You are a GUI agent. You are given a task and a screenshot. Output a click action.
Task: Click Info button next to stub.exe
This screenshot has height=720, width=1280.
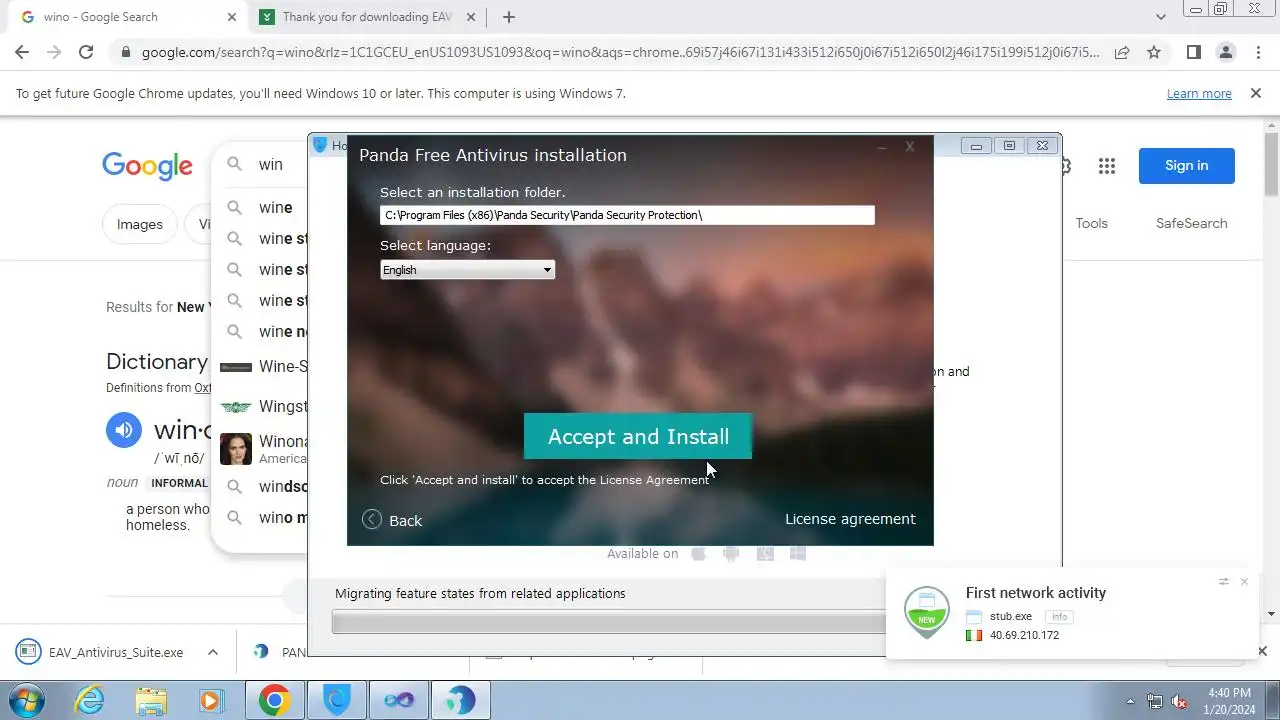click(1059, 617)
